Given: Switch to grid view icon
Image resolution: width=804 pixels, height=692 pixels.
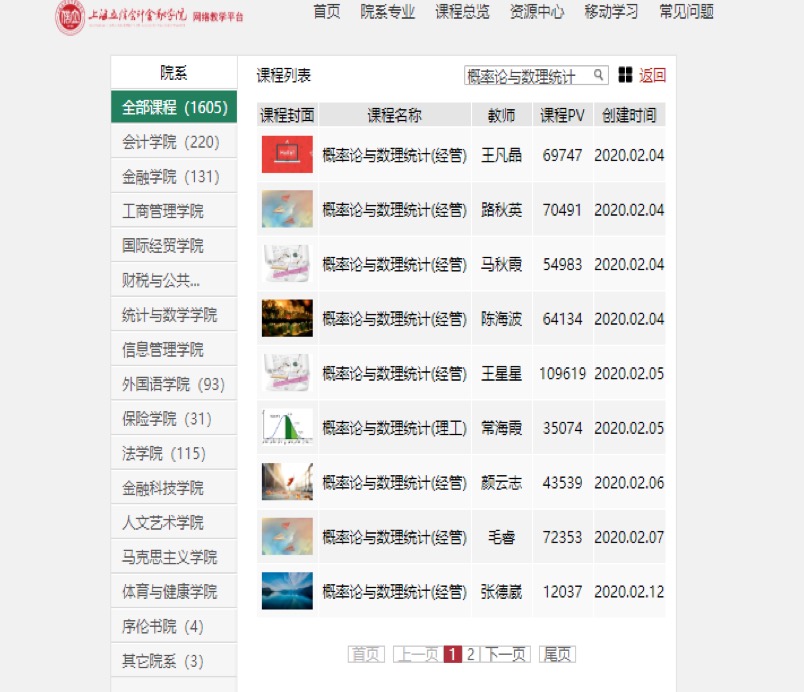Looking at the screenshot, I should coord(625,75).
